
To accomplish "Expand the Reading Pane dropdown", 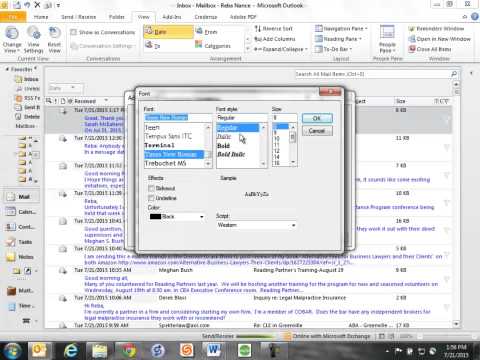I will click(339, 39).
